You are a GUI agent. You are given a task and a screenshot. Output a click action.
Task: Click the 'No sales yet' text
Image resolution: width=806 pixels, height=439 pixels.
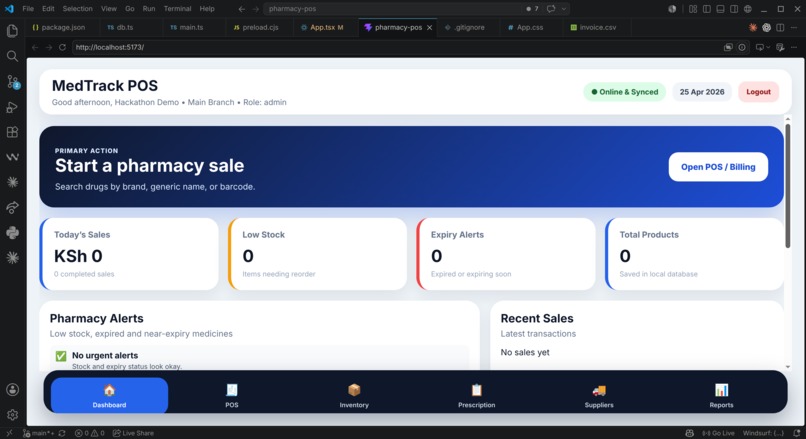[525, 352]
